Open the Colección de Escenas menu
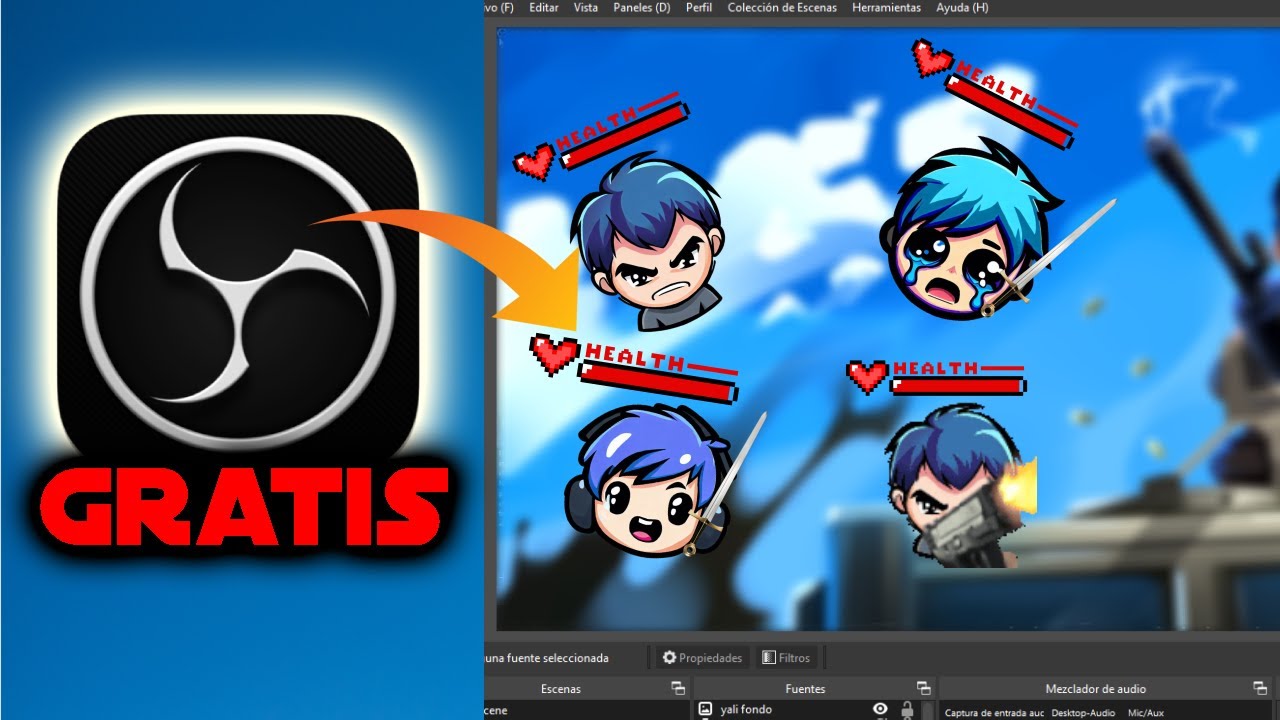Image resolution: width=1280 pixels, height=720 pixels. [783, 7]
